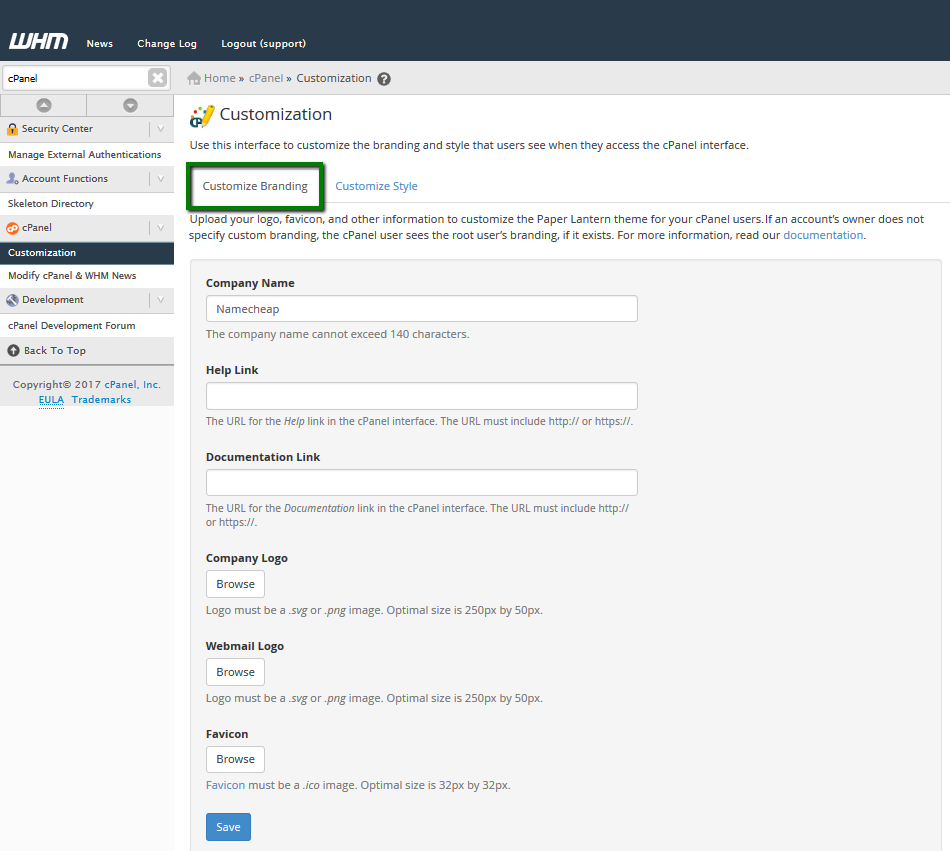Image resolution: width=950 pixels, height=851 pixels.
Task: Click the WHM logo
Action: pyautogui.click(x=38, y=42)
